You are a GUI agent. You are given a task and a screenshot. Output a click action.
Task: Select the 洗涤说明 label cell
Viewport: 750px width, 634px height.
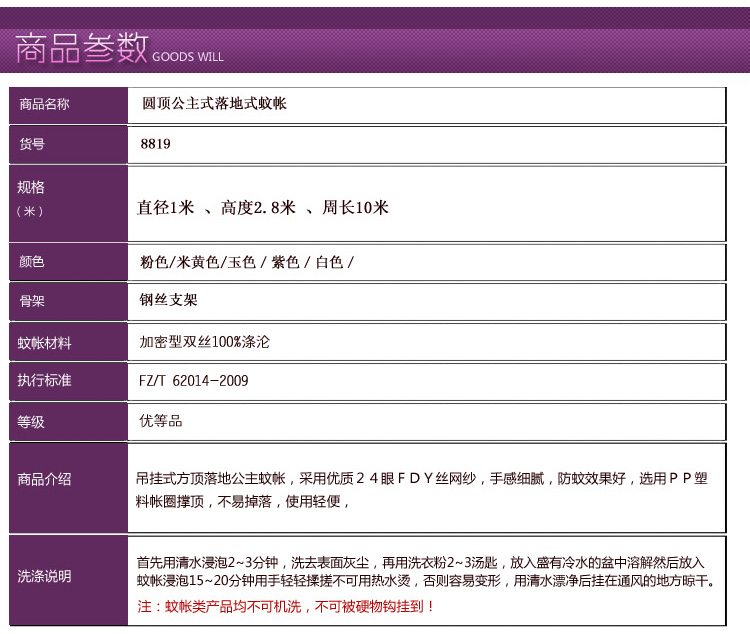tap(68, 580)
